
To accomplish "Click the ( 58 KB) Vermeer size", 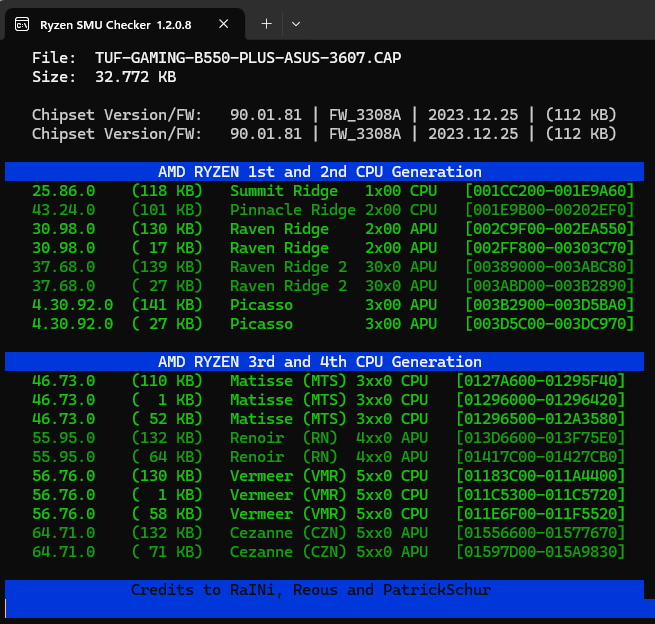I will pyautogui.click(x=167, y=514).
